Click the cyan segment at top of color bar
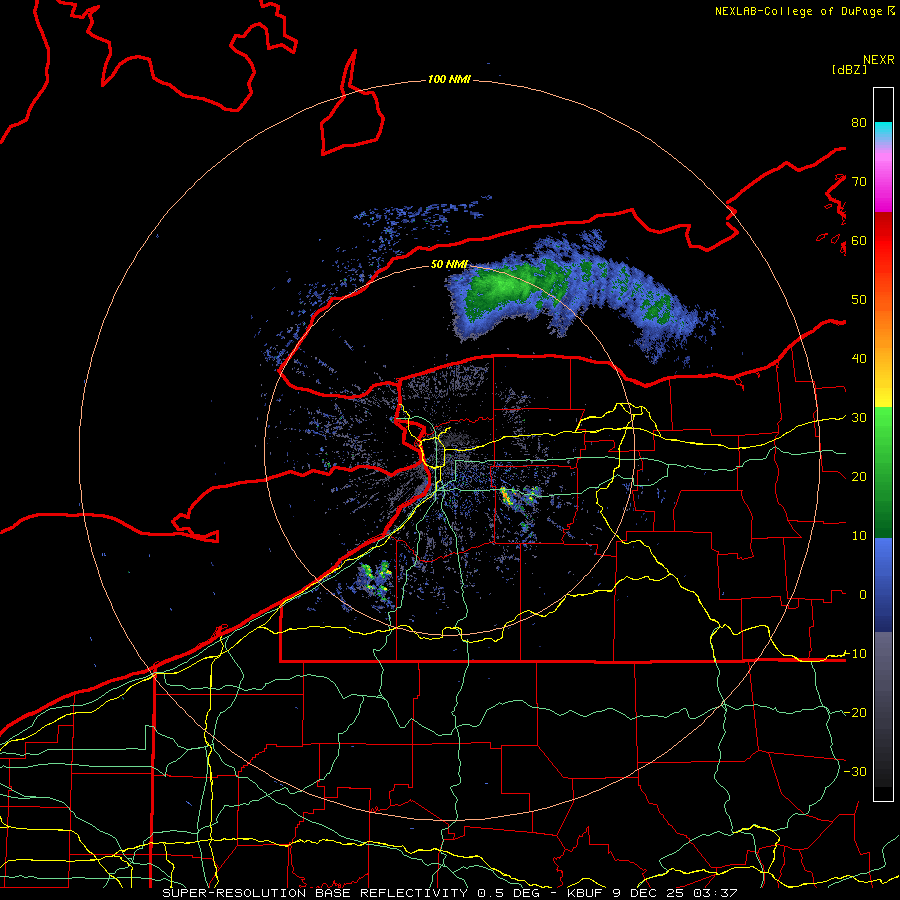Image resolution: width=900 pixels, height=900 pixels. pyautogui.click(x=883, y=132)
